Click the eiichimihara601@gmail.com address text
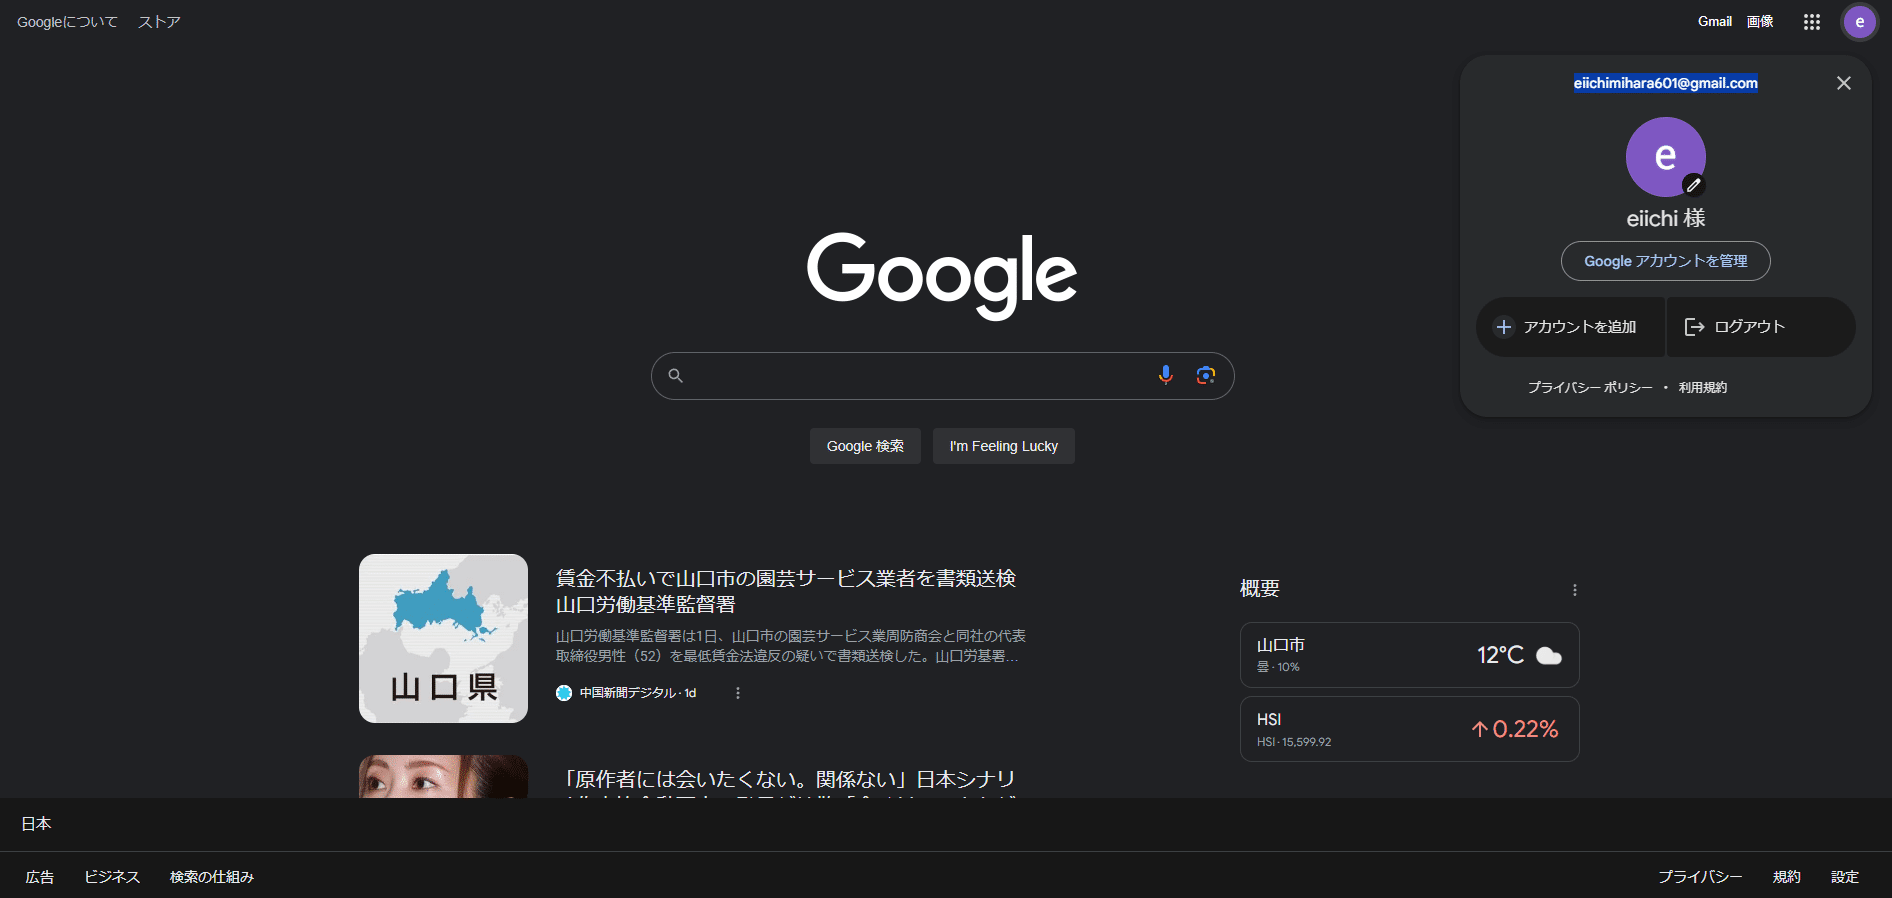The height and width of the screenshot is (898, 1892). [1666, 83]
